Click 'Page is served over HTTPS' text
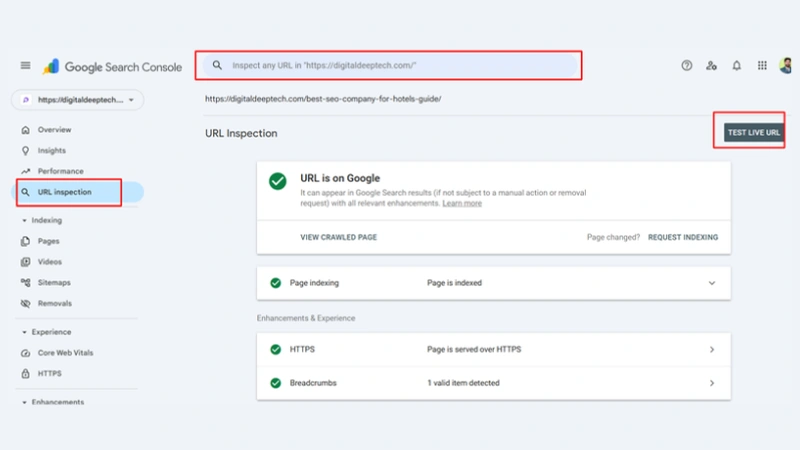800x450 pixels. coord(474,349)
